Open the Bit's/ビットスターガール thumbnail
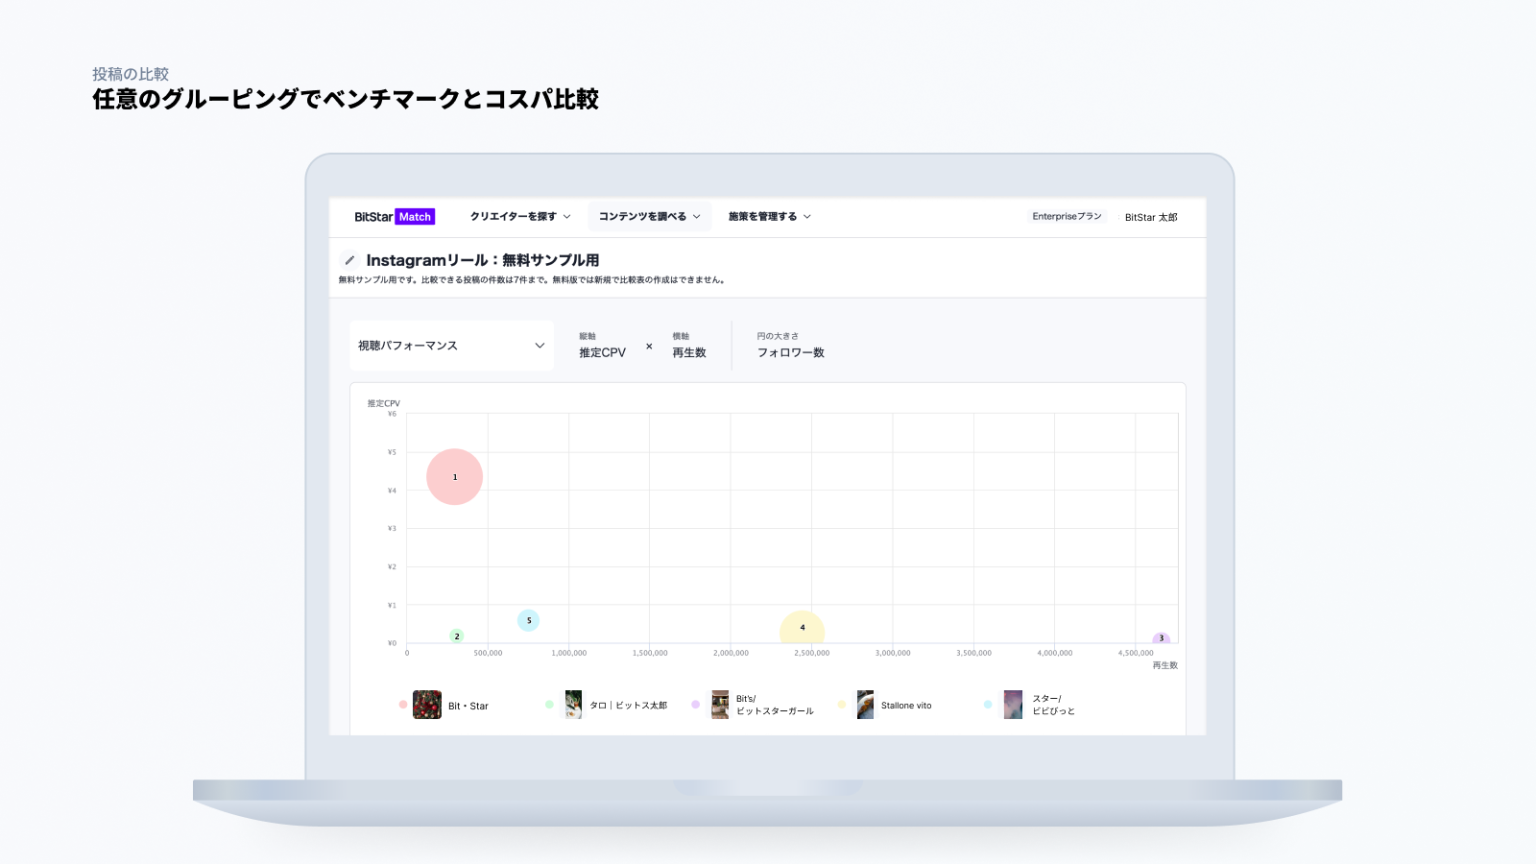This screenshot has height=864, width=1536. pyautogui.click(x=720, y=705)
